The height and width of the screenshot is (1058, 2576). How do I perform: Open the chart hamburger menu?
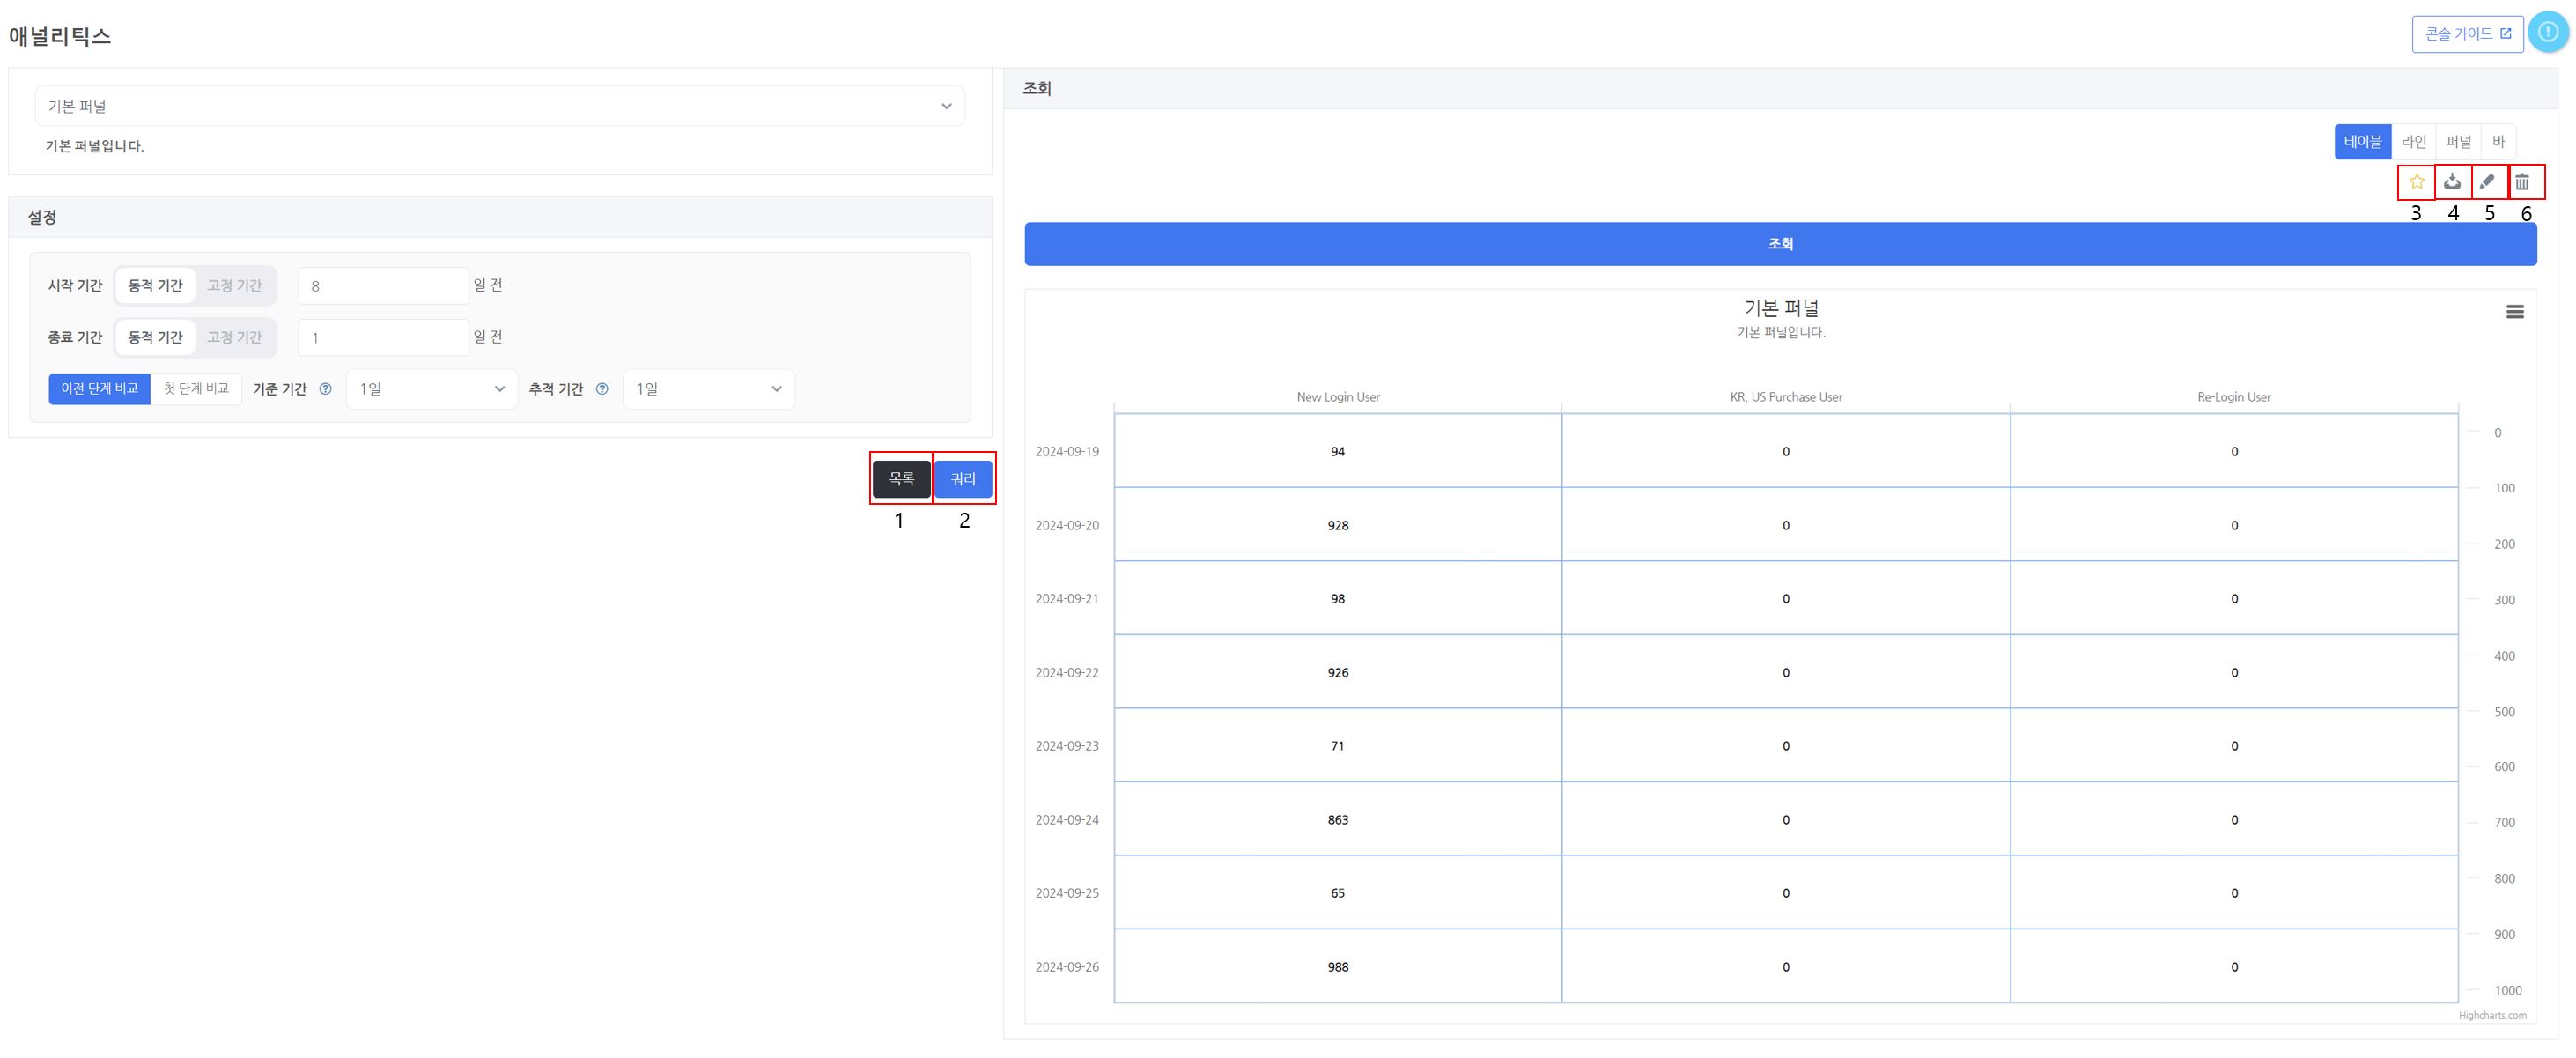(x=2514, y=312)
